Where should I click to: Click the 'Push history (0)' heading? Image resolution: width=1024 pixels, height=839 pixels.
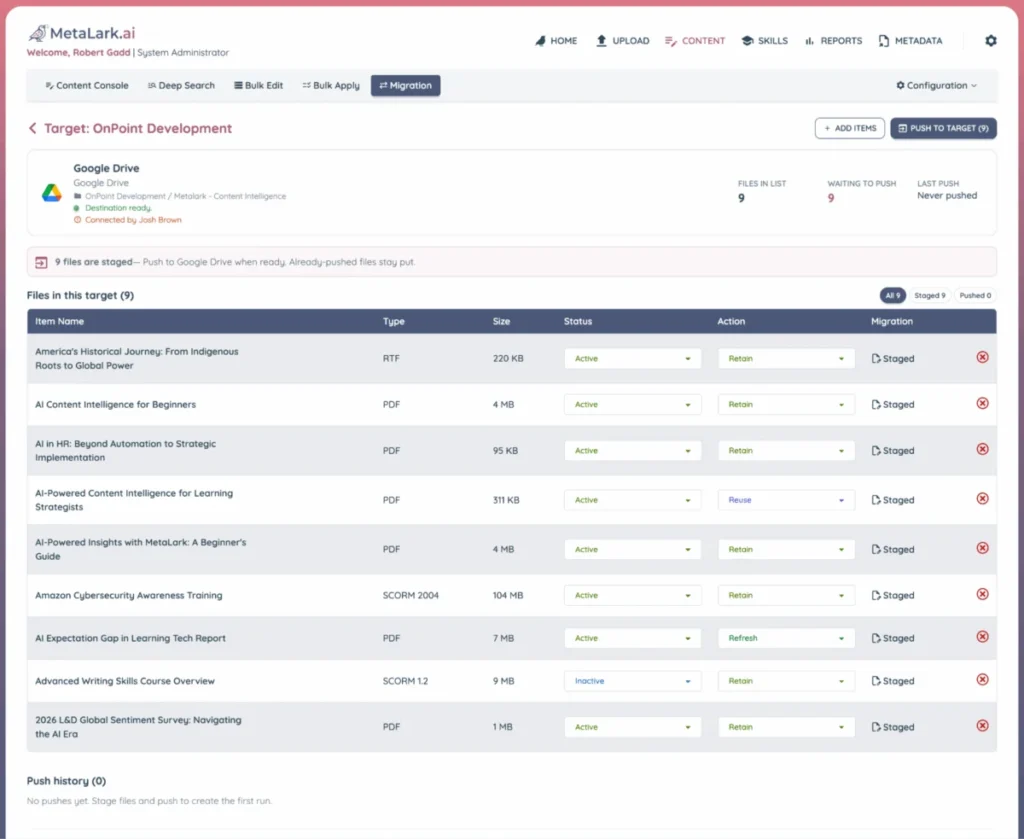tap(66, 781)
